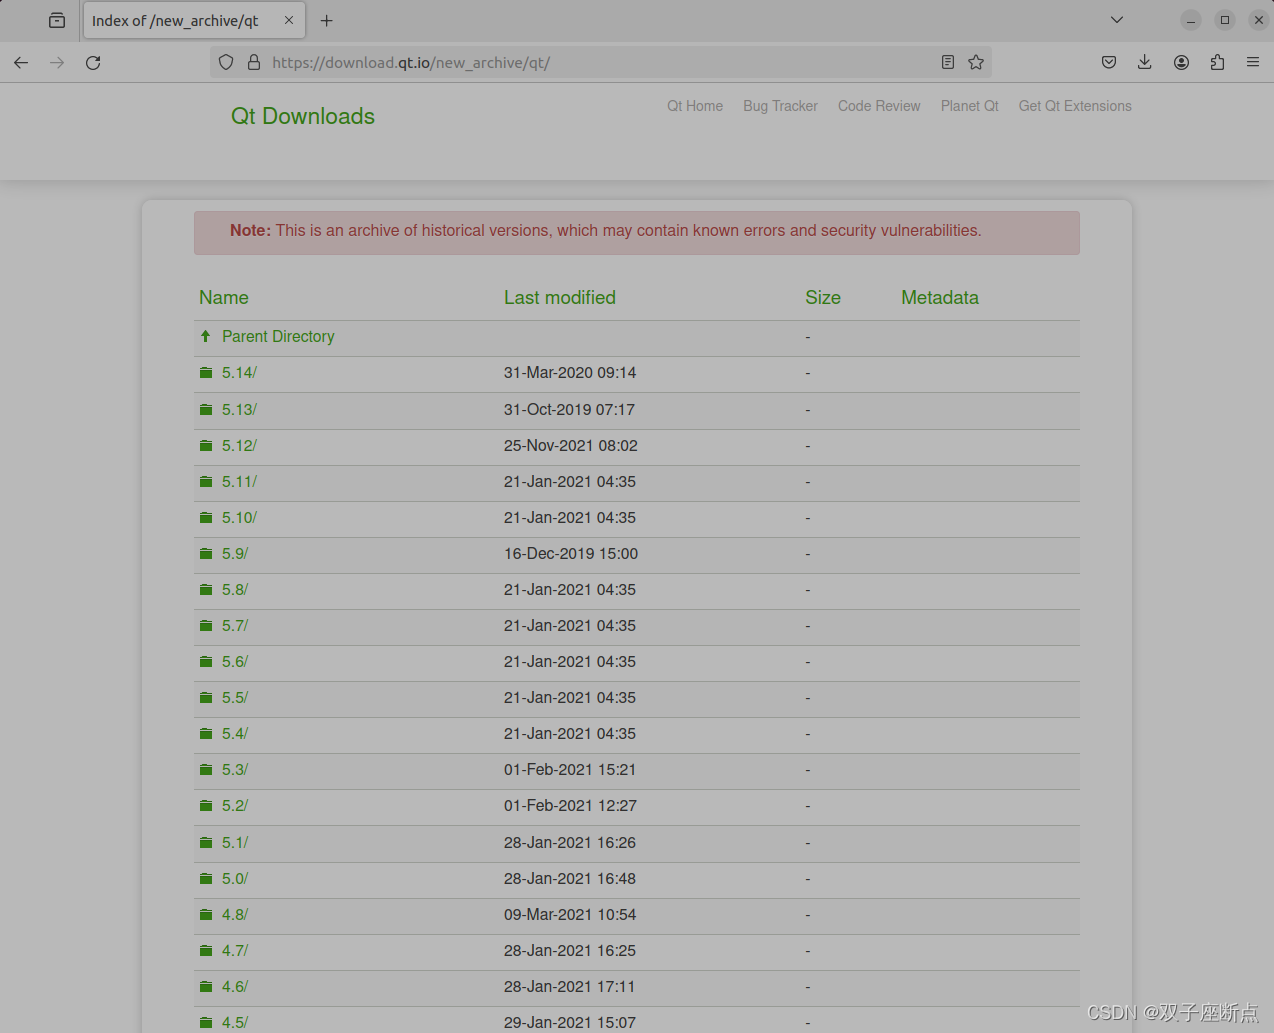Click folder icon beside 5.14/
This screenshot has width=1274, height=1033.
[x=205, y=372]
